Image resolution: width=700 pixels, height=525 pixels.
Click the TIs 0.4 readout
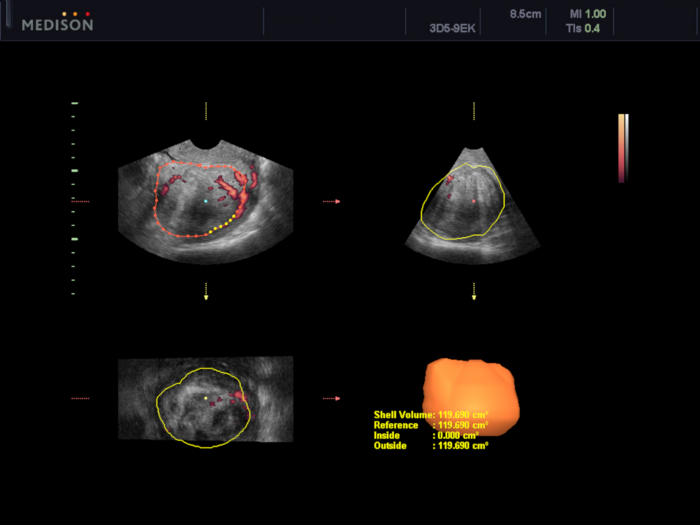tap(583, 29)
